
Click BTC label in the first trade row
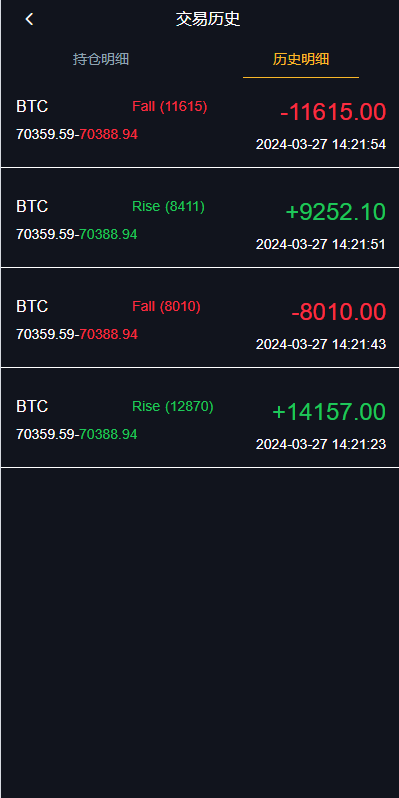click(32, 106)
